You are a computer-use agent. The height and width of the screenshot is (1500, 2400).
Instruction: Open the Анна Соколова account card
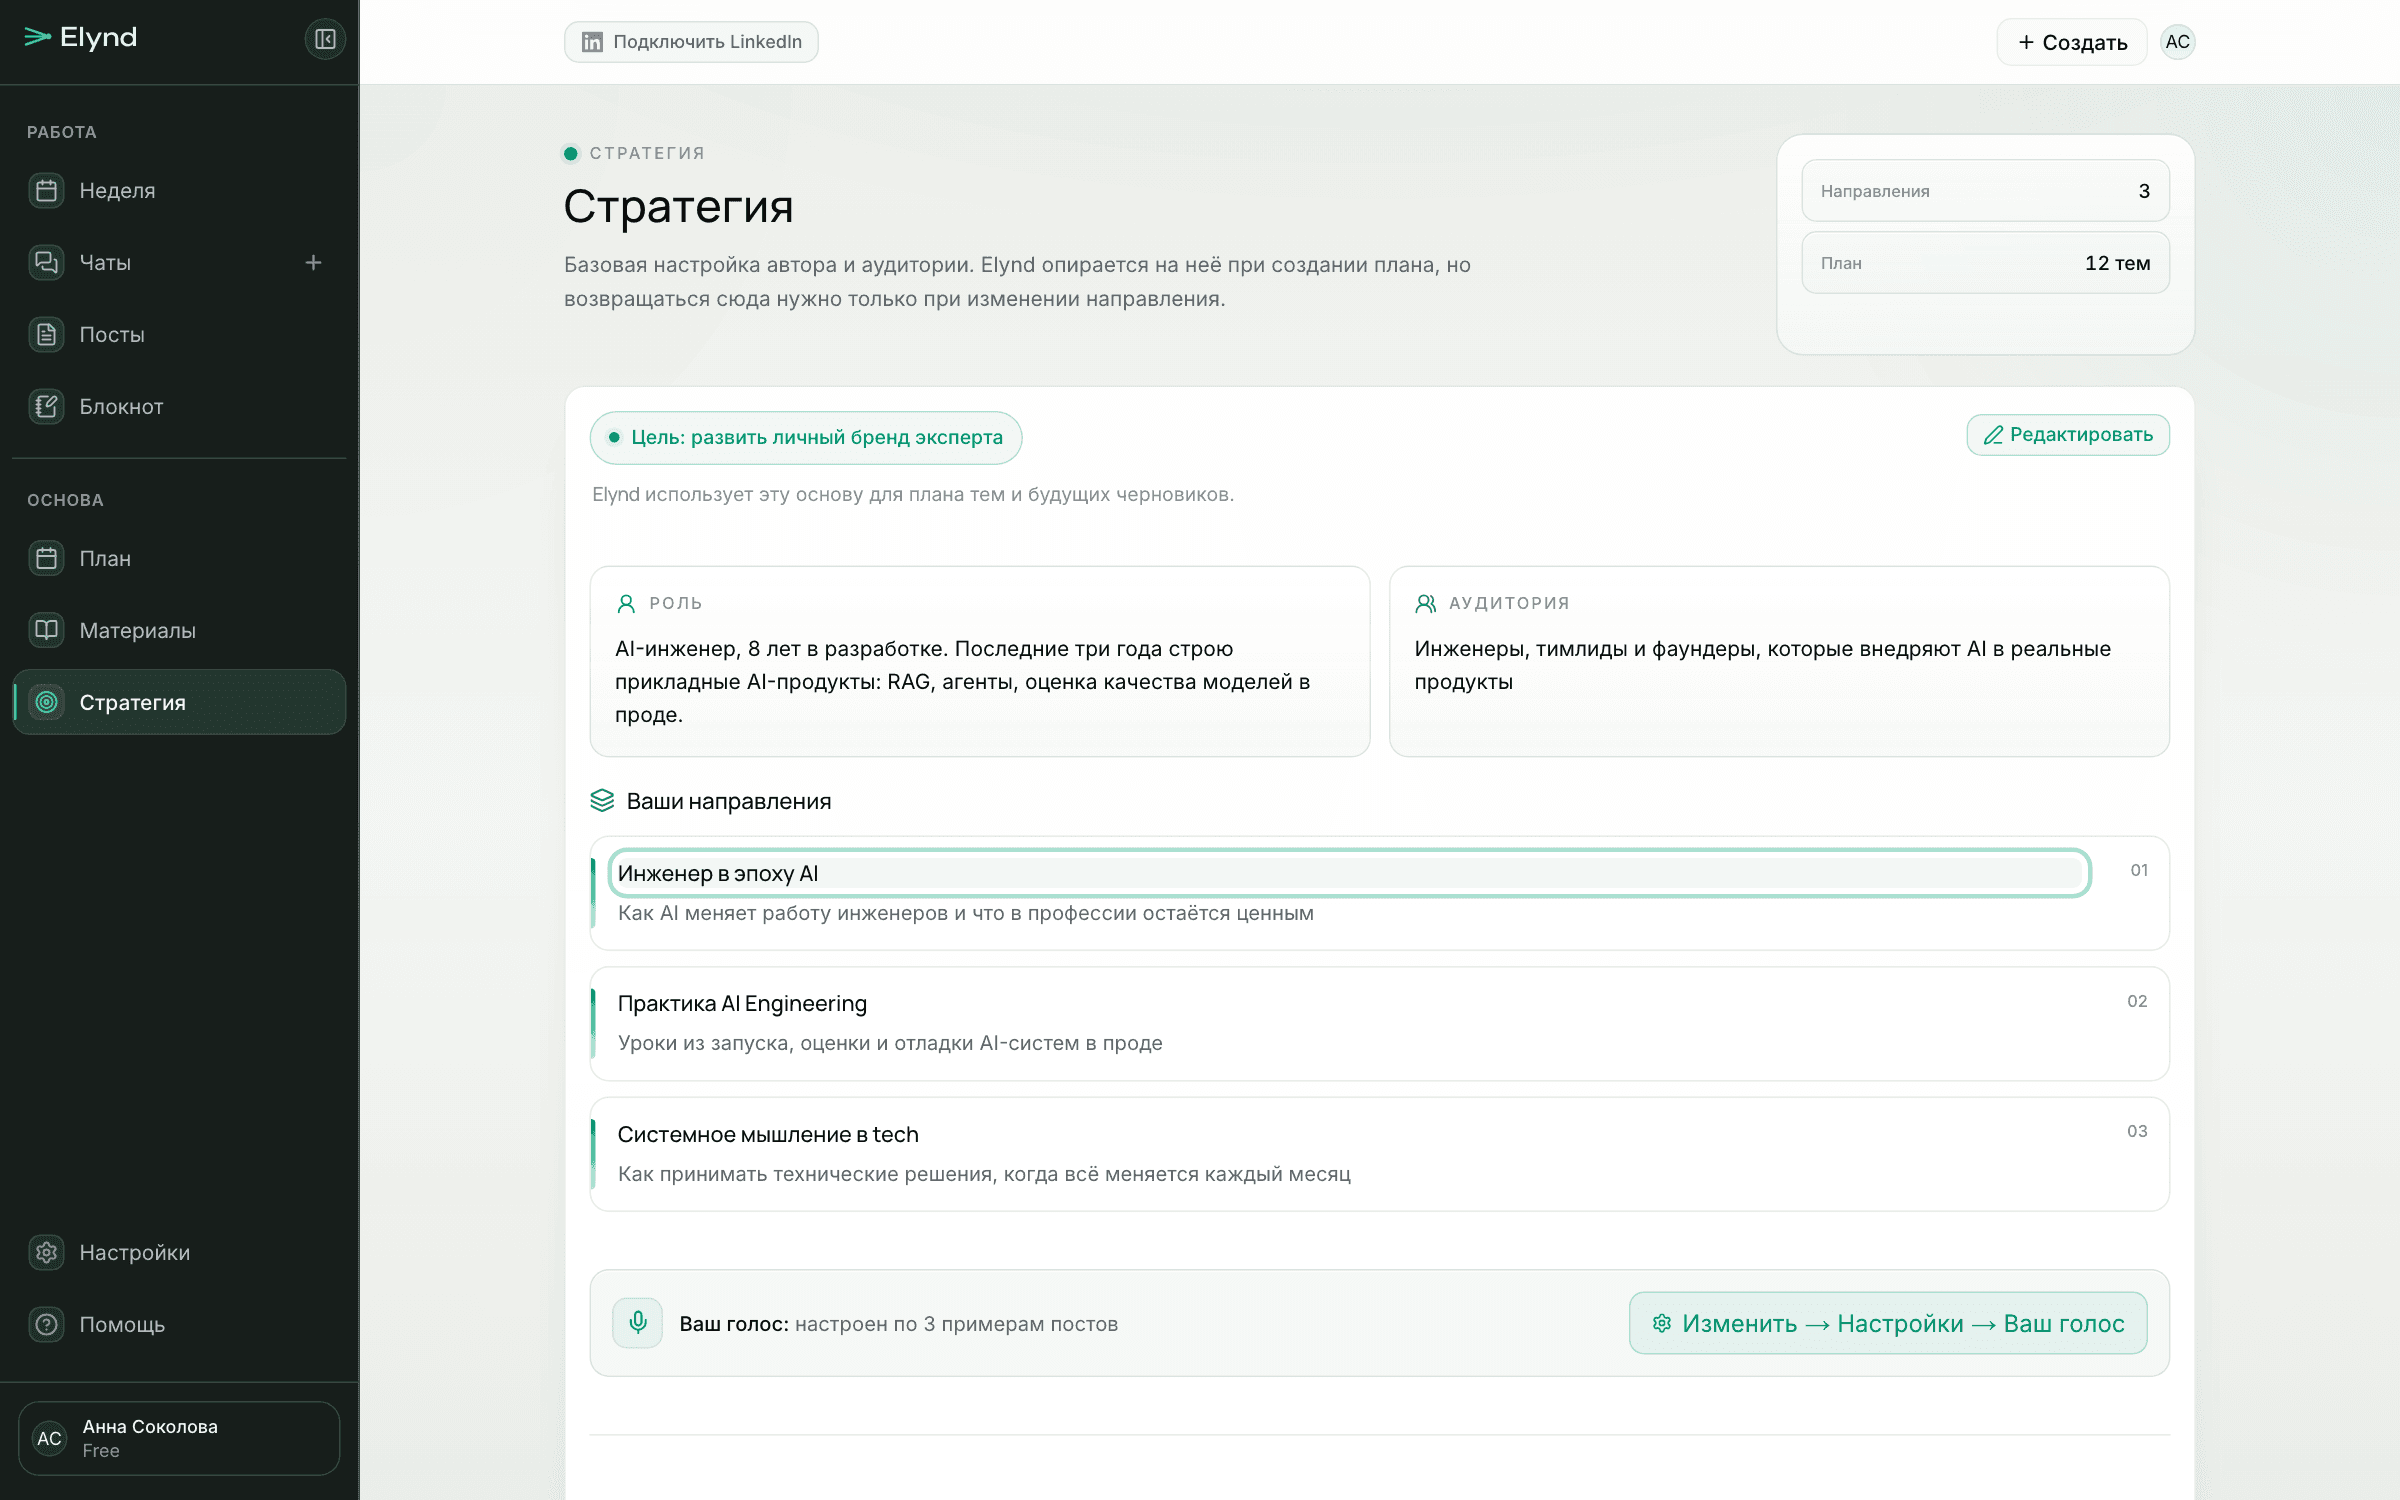pyautogui.click(x=179, y=1438)
